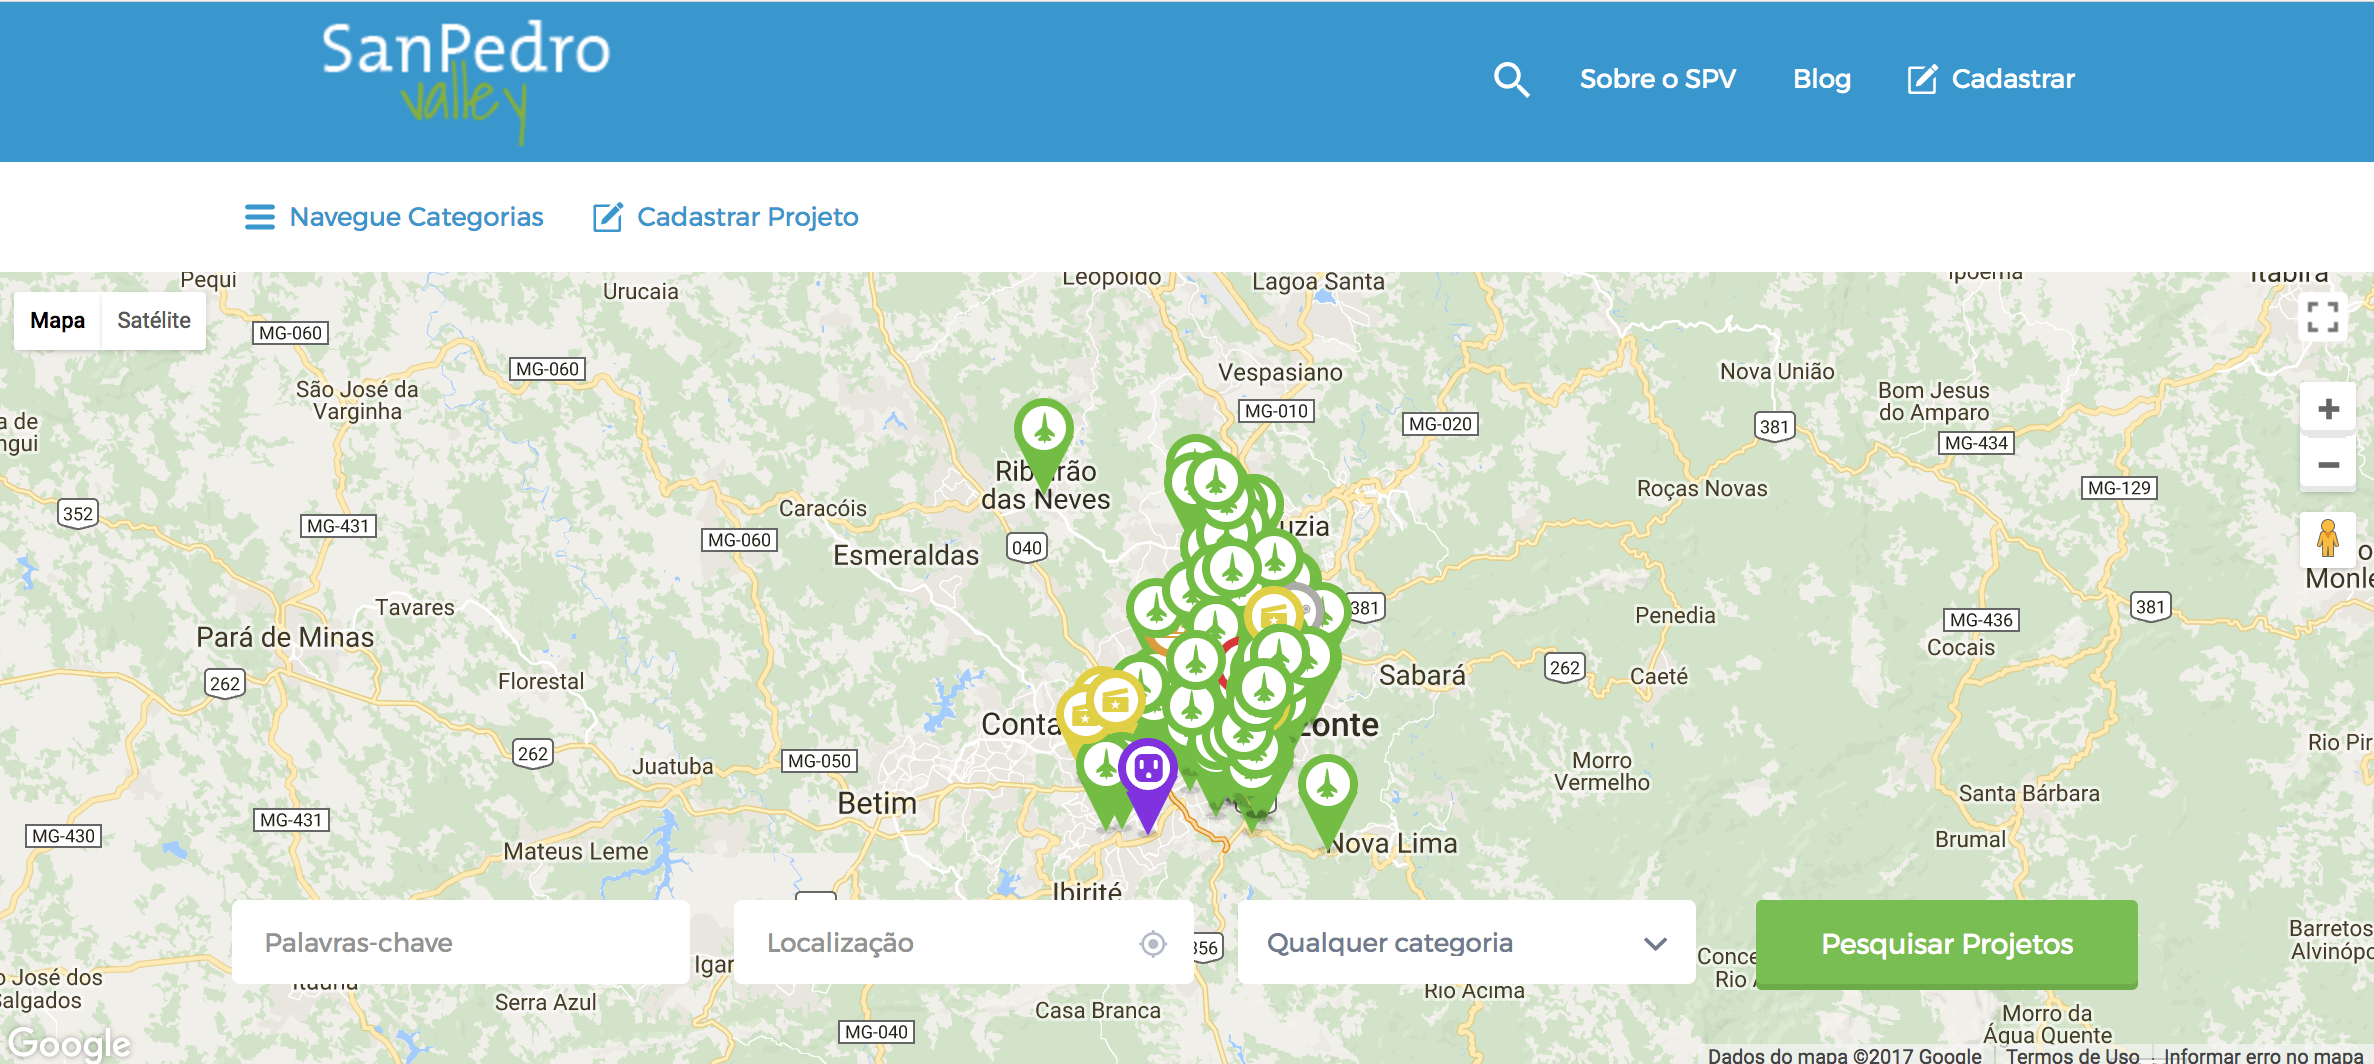The height and width of the screenshot is (1064, 2374).
Task: Open search with the magnifier icon
Action: 1511,79
